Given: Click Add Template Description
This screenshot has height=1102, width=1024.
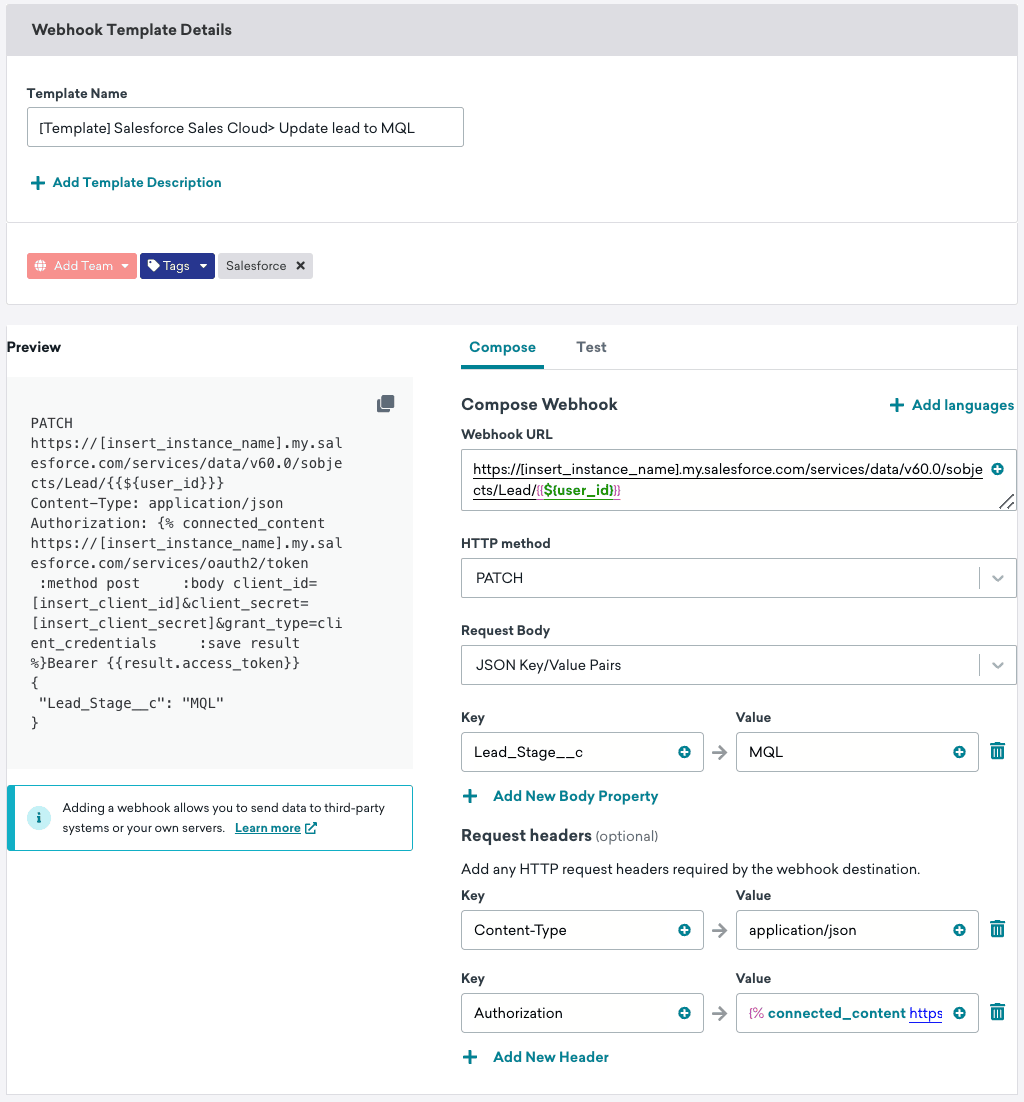Looking at the screenshot, I should pyautogui.click(x=127, y=183).
